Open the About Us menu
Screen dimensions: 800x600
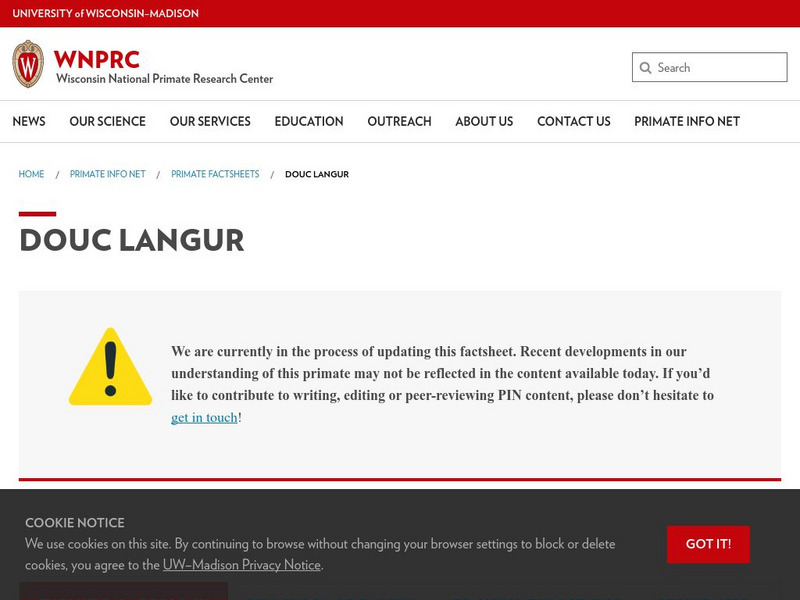484,121
